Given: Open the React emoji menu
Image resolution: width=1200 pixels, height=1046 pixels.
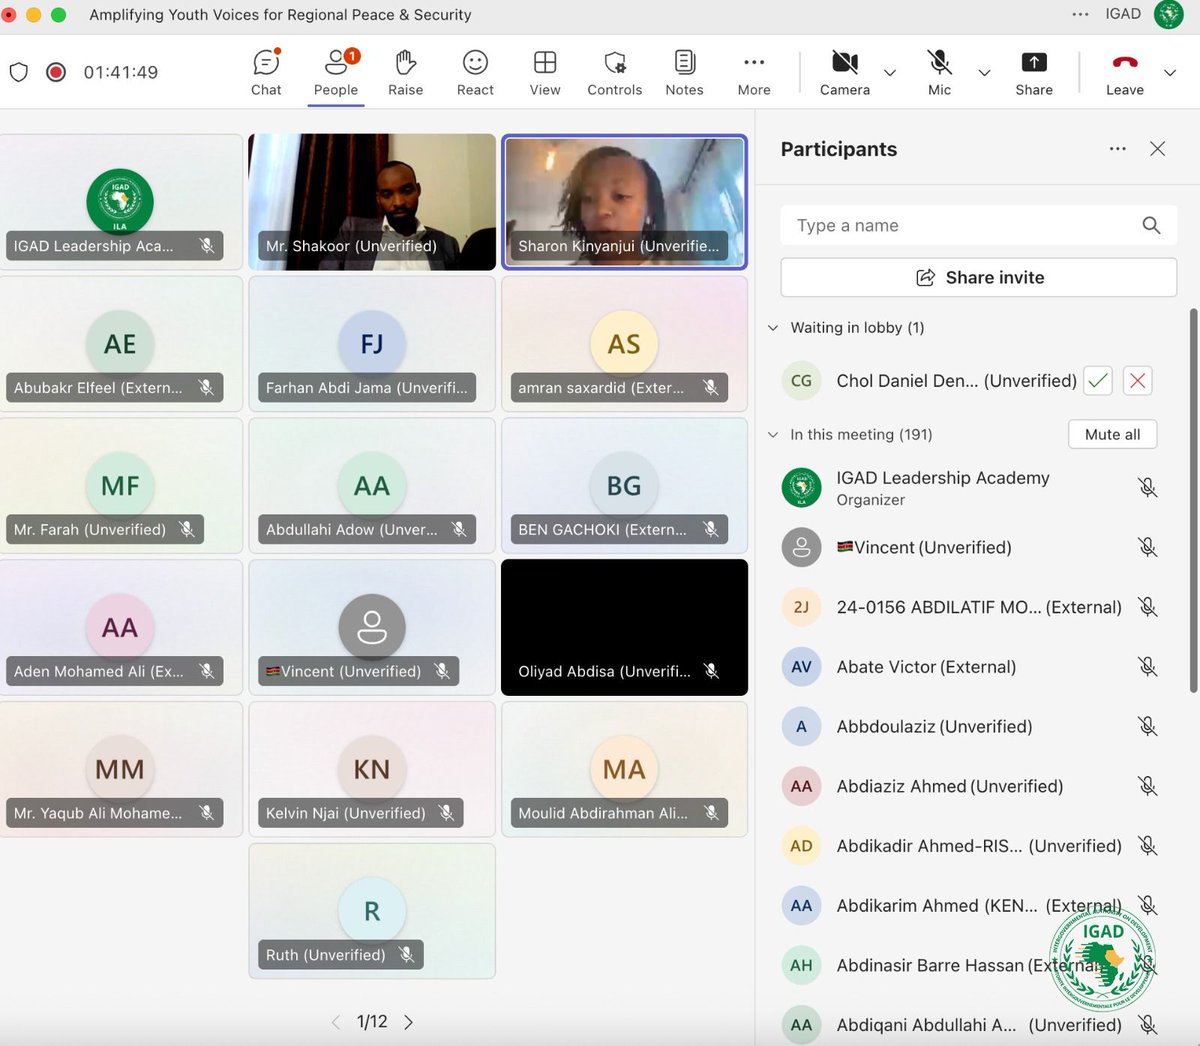Looking at the screenshot, I should click(x=475, y=73).
